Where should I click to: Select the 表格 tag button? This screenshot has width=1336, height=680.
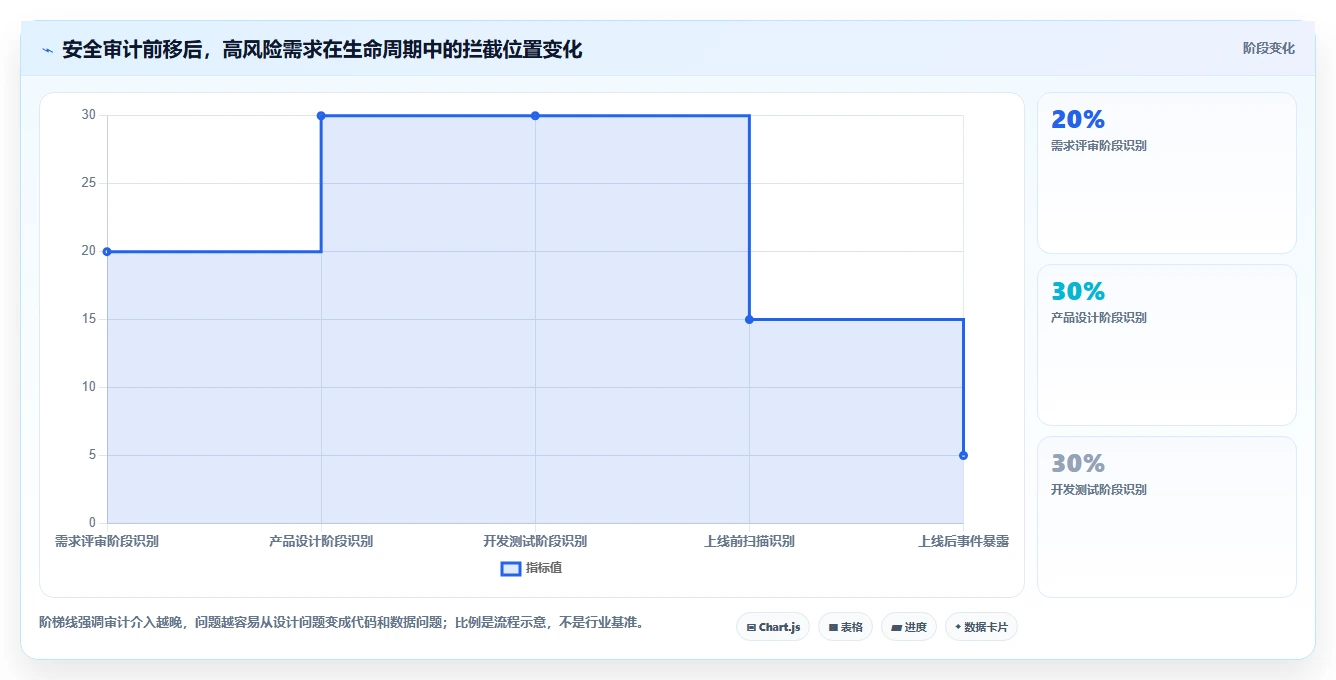[x=845, y=627]
